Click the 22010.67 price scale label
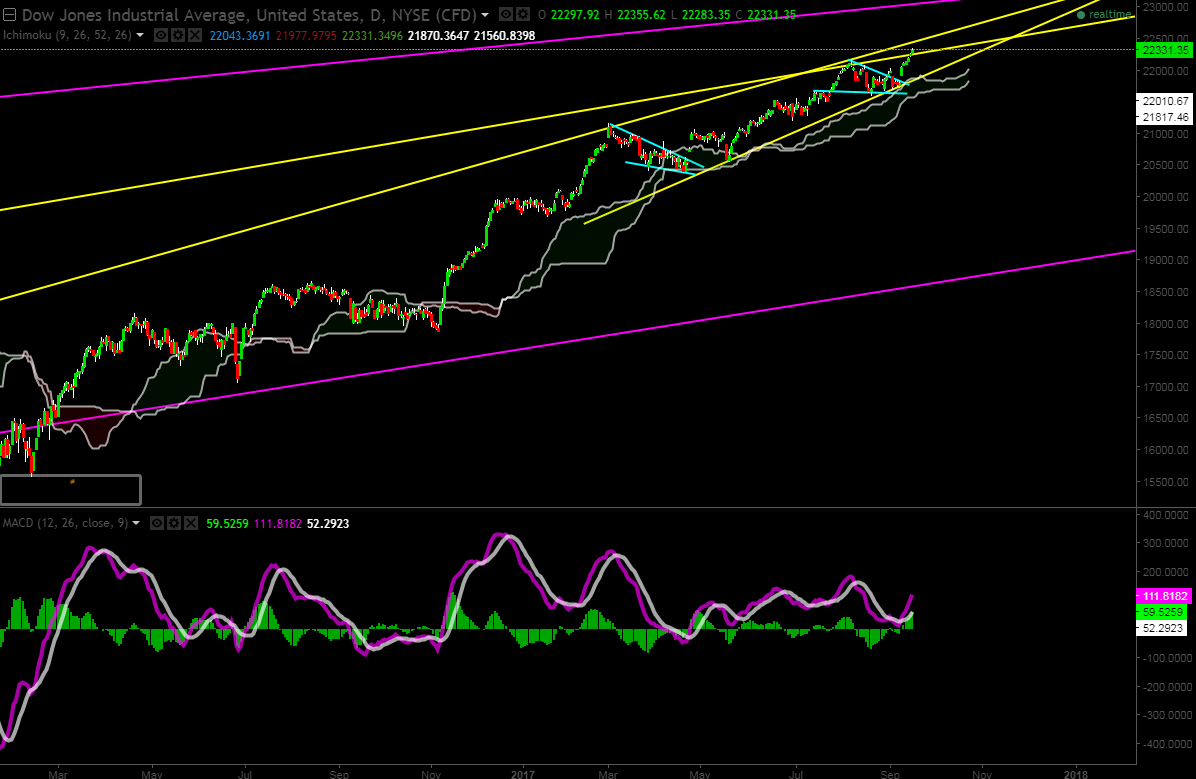Viewport: 1196px width, 779px height. [x=1162, y=101]
